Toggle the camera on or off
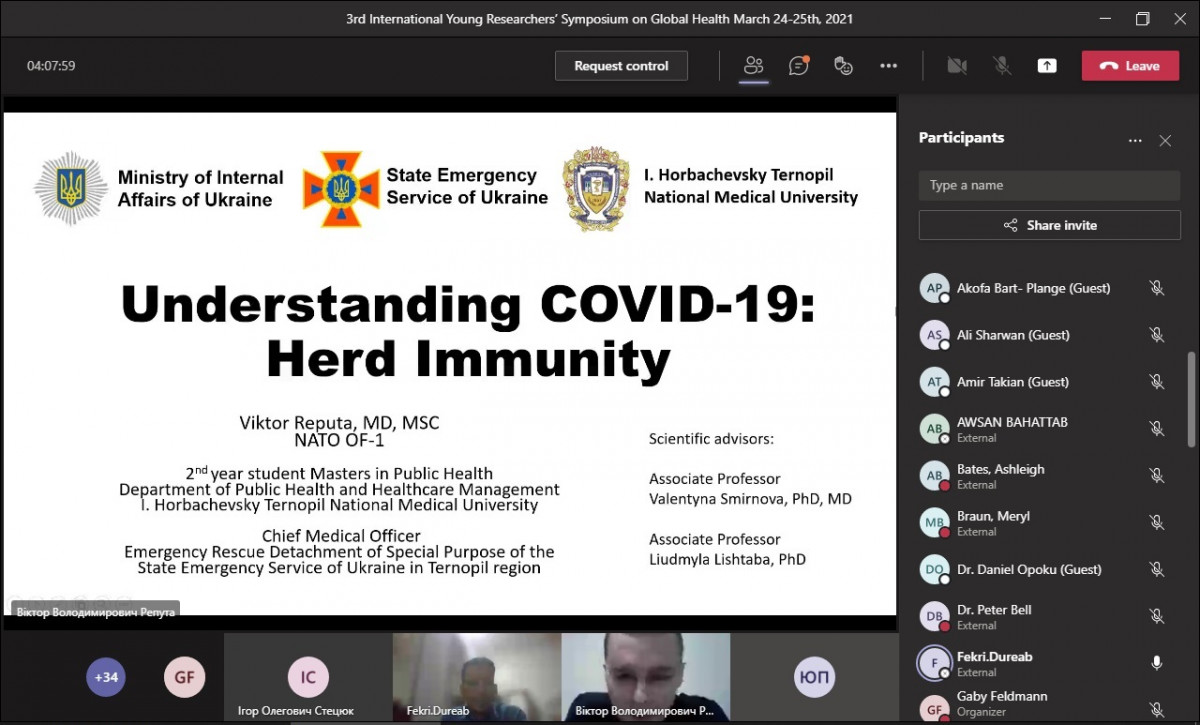Screen dimensions: 1200x725 pyautogui.click(x=957, y=66)
